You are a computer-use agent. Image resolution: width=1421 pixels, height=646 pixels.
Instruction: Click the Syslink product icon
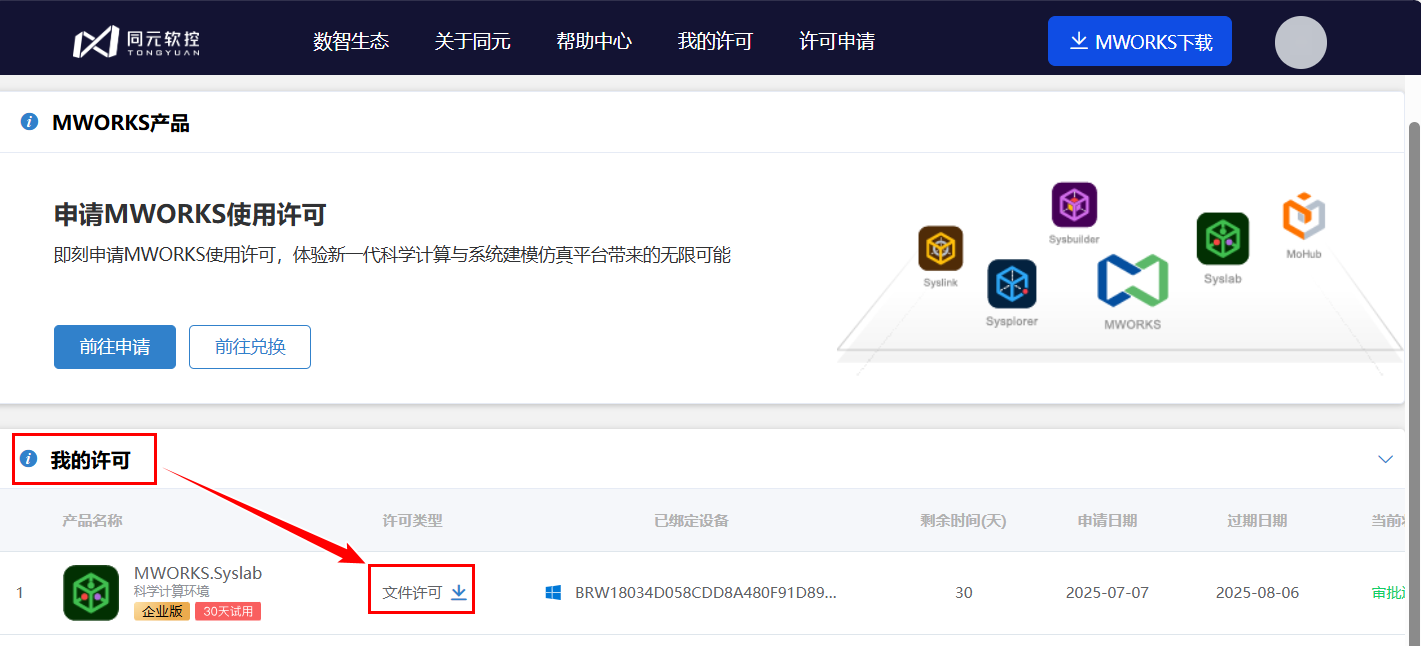(940, 249)
